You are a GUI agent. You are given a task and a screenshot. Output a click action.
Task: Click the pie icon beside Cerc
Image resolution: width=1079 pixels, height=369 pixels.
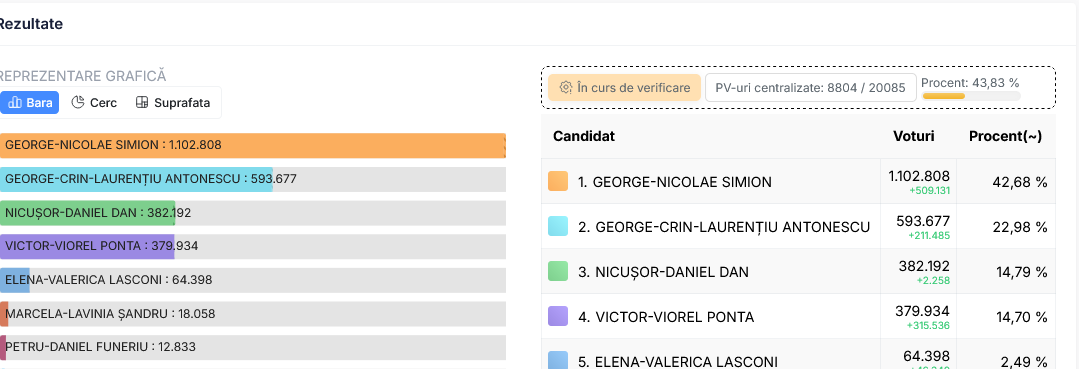78,103
